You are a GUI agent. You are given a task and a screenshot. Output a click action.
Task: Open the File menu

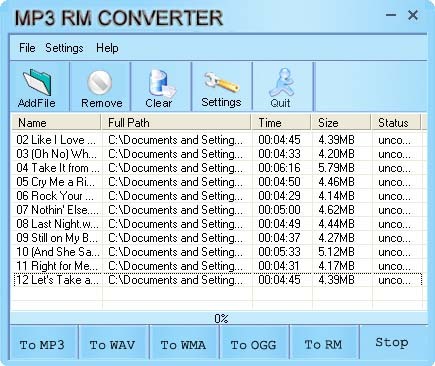click(27, 48)
